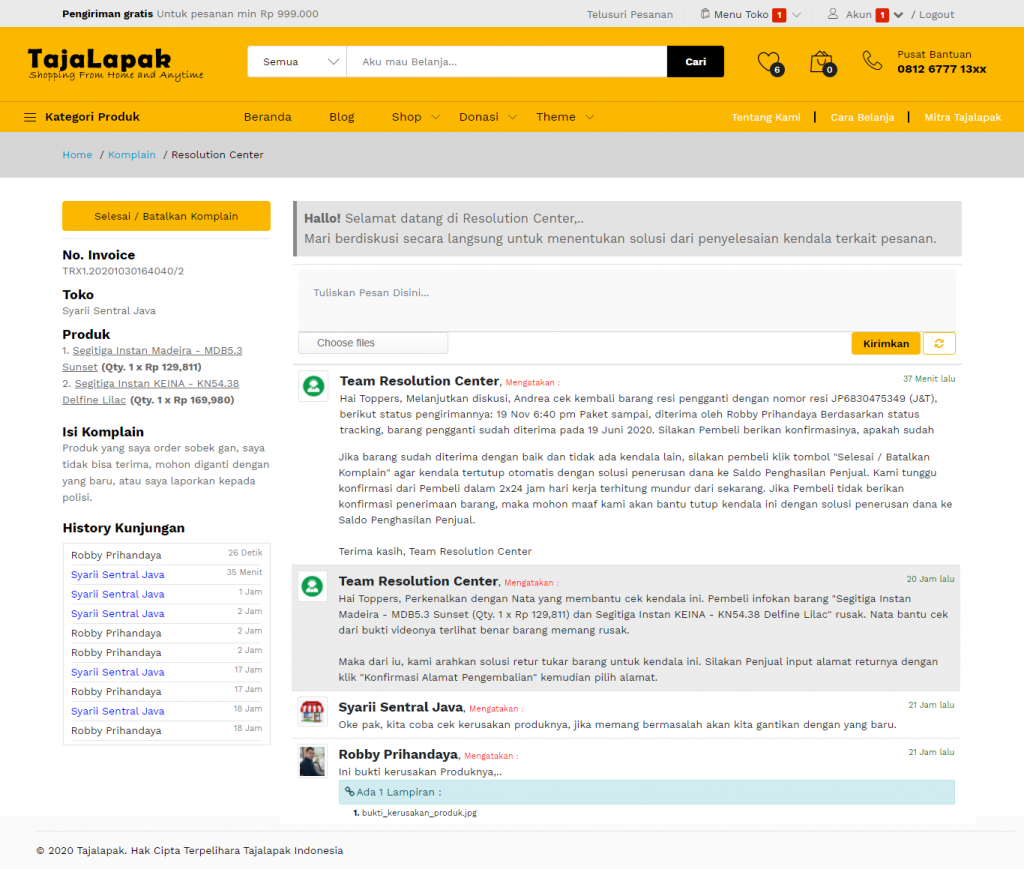Image resolution: width=1024 pixels, height=869 pixels.
Task: Click the TajaLapak logo
Action: 116,64
